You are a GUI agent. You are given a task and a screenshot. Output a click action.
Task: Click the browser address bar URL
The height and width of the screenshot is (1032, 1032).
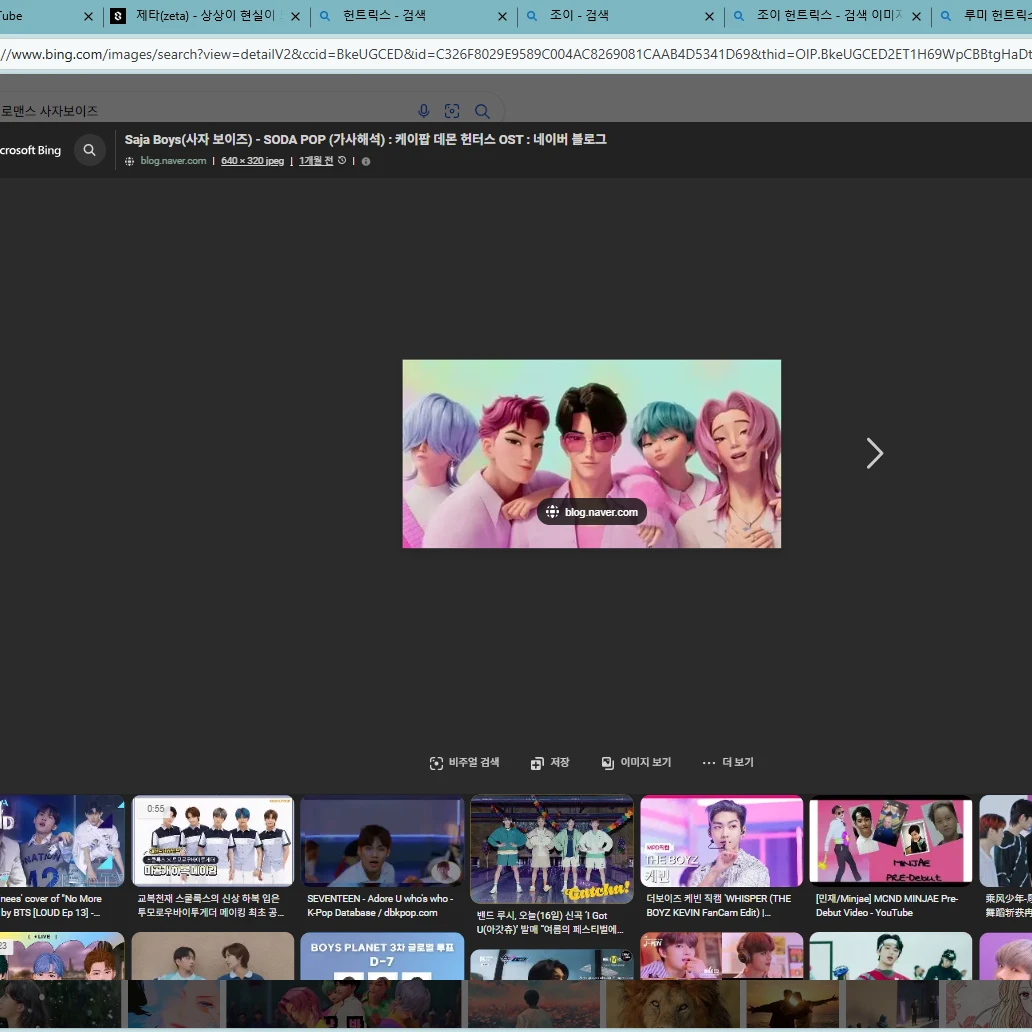click(516, 54)
